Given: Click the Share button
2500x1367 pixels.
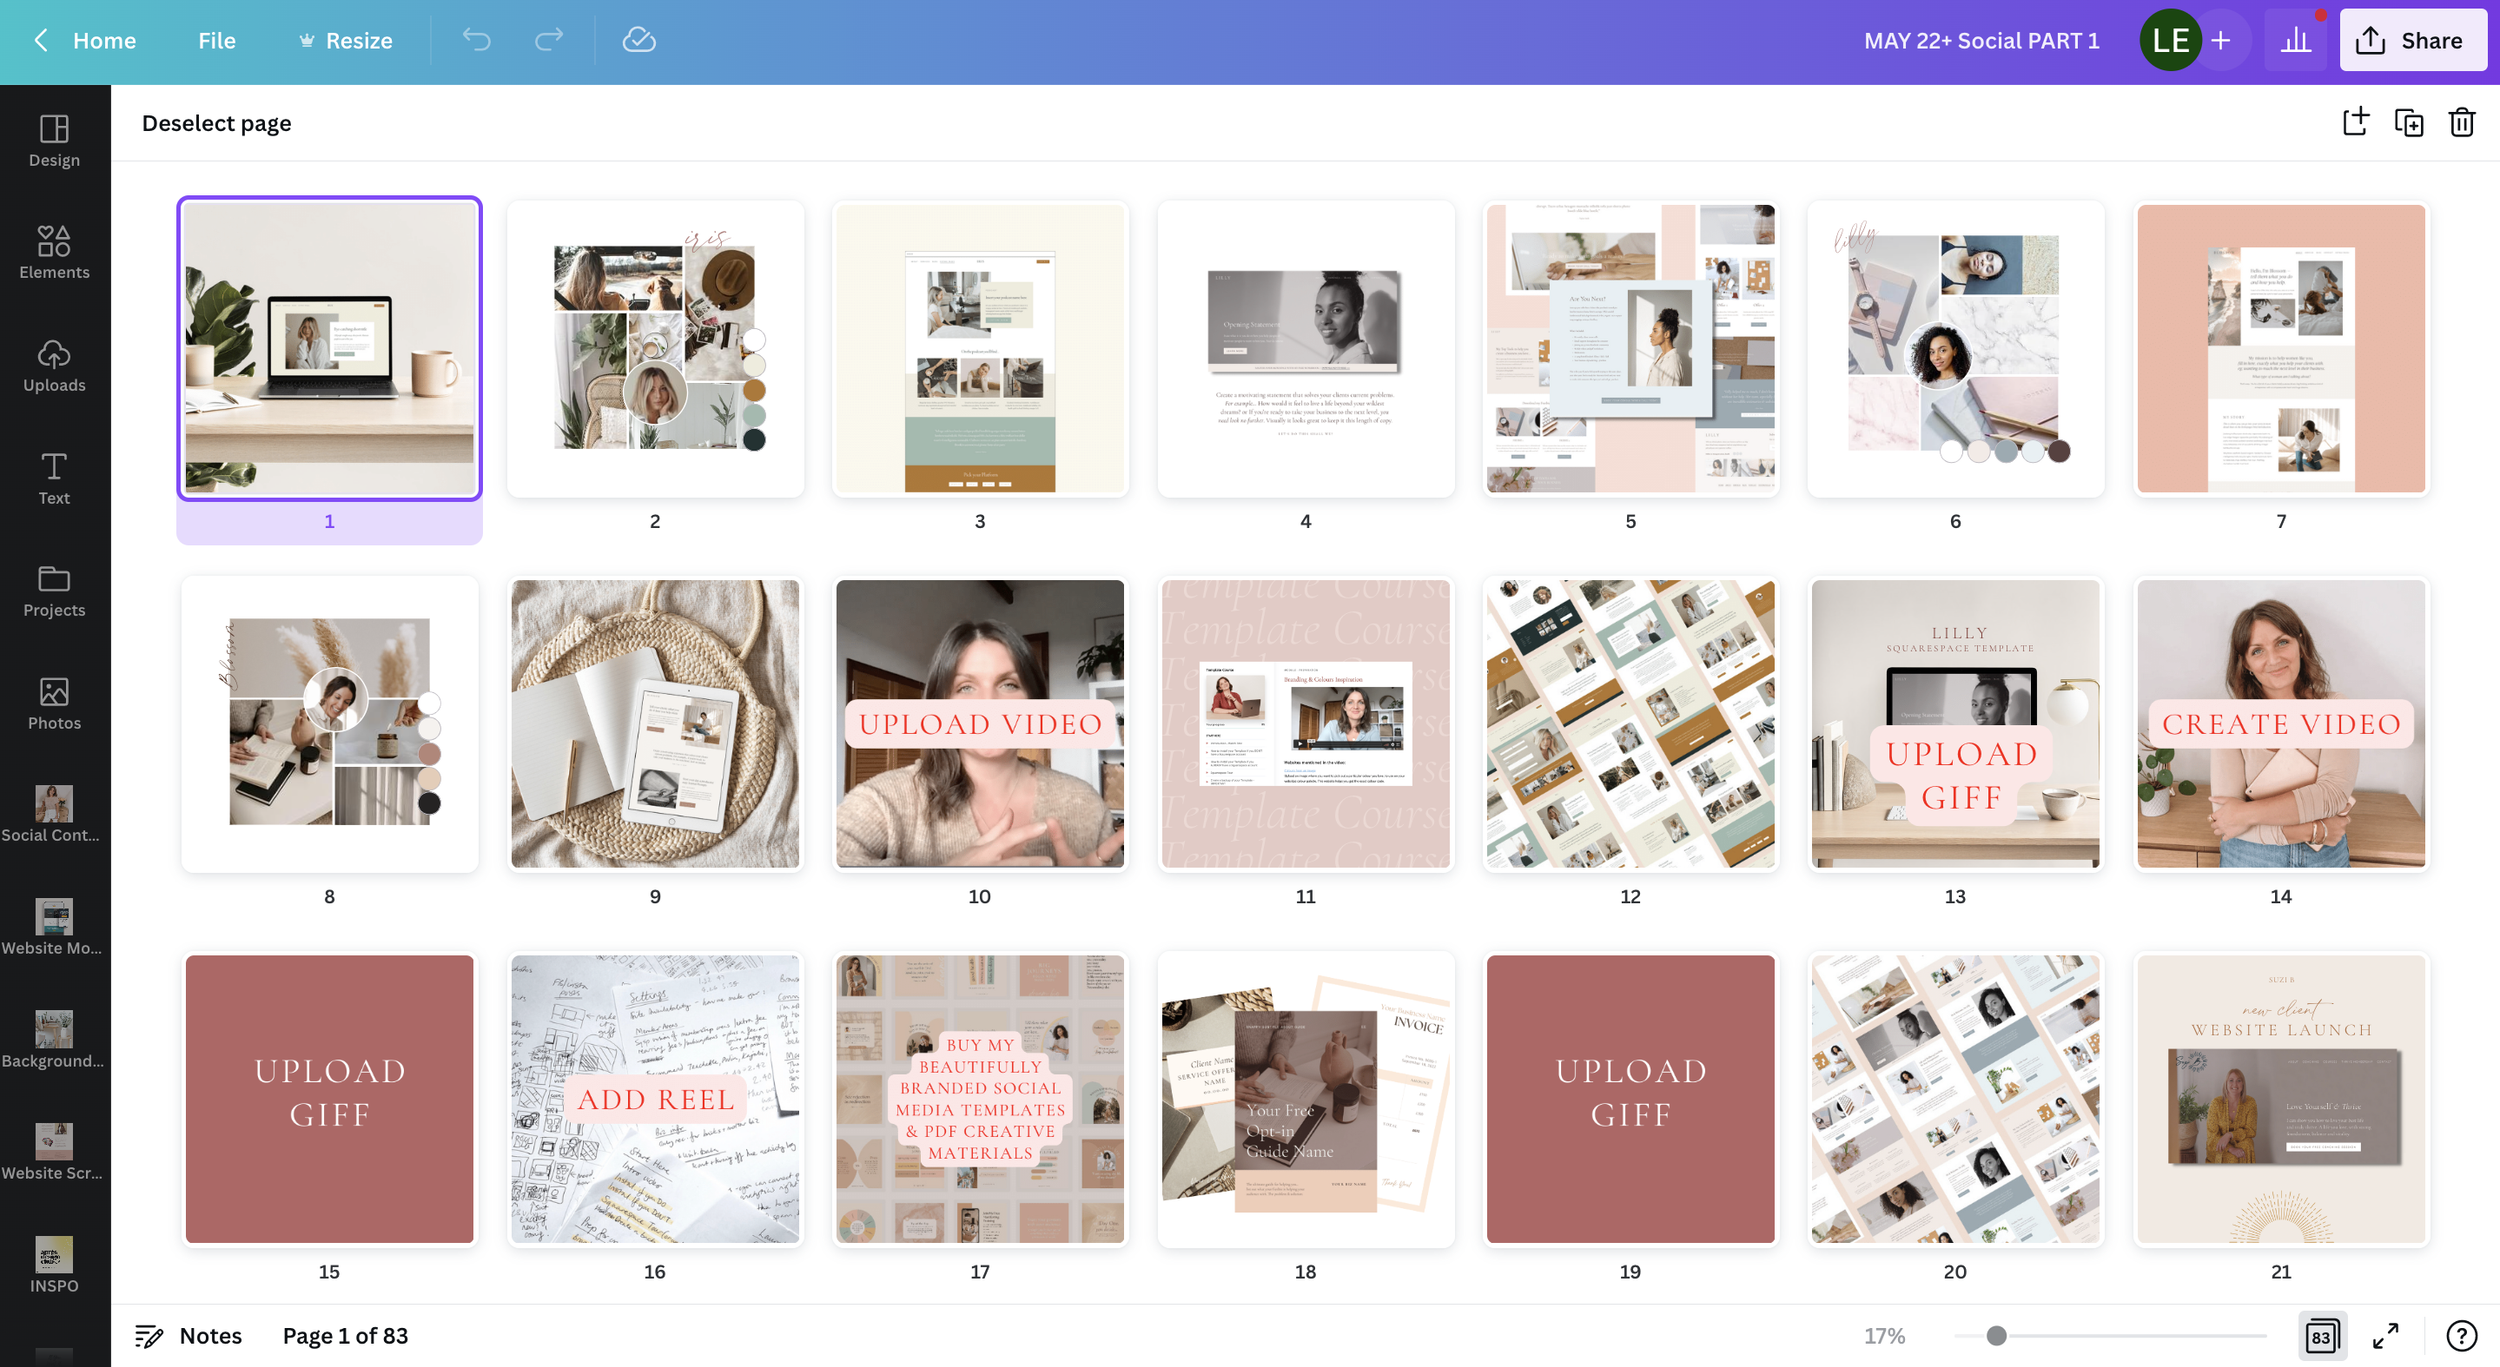Looking at the screenshot, I should tap(2412, 41).
